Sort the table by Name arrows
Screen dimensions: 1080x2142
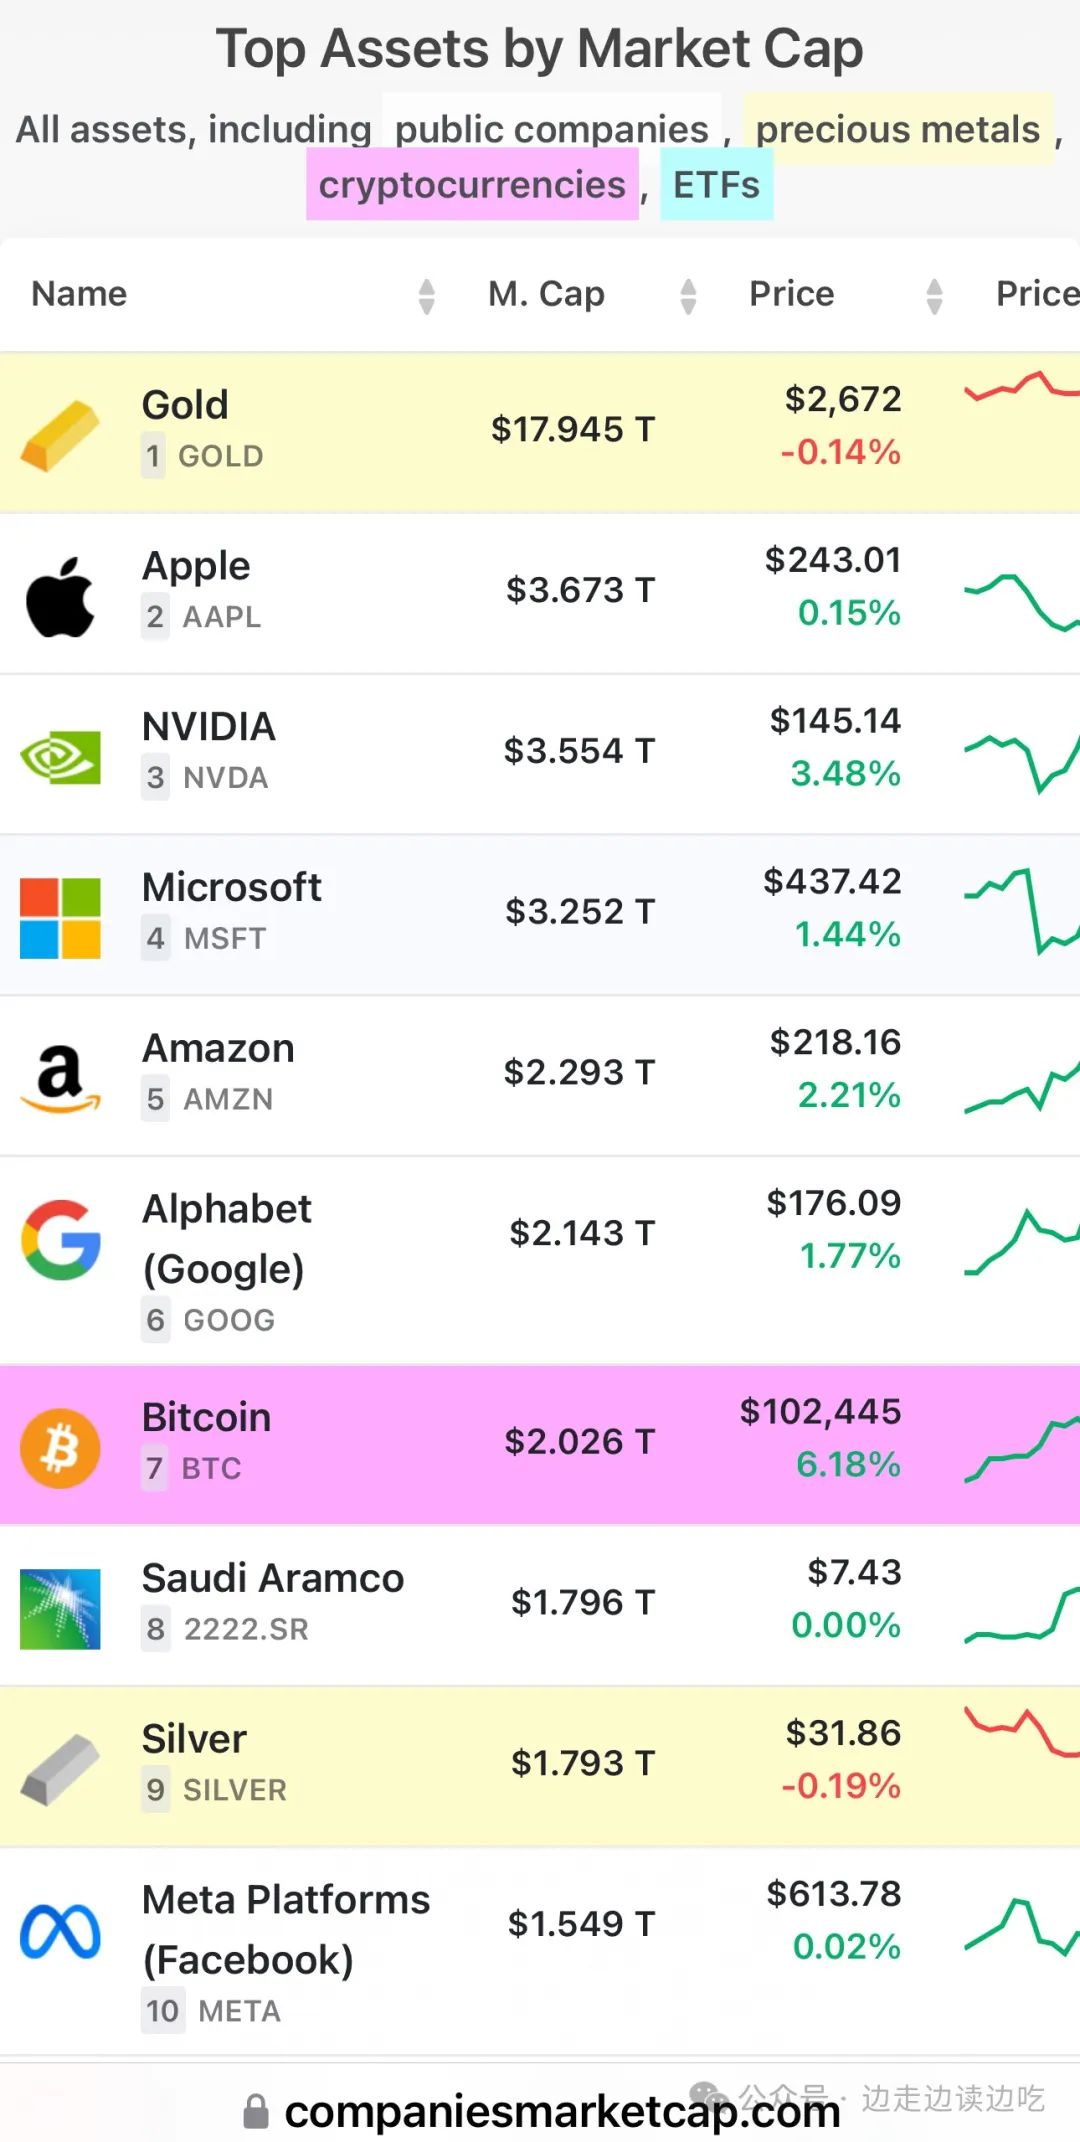point(426,296)
